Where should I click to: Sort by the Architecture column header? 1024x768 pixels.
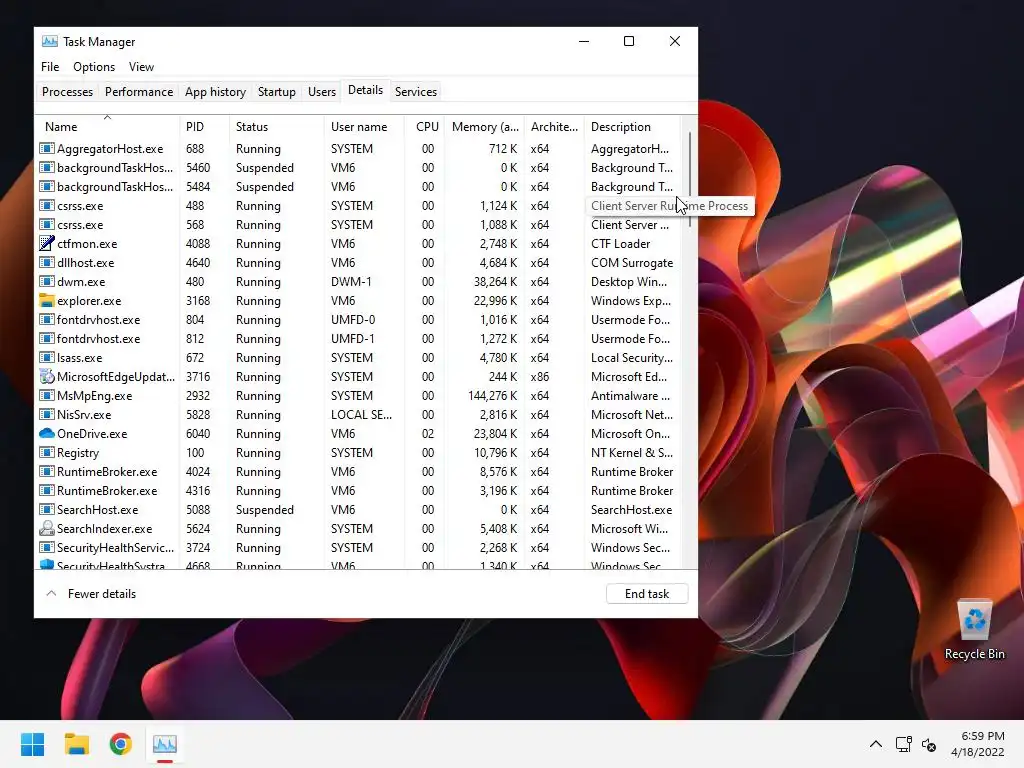[554, 127]
